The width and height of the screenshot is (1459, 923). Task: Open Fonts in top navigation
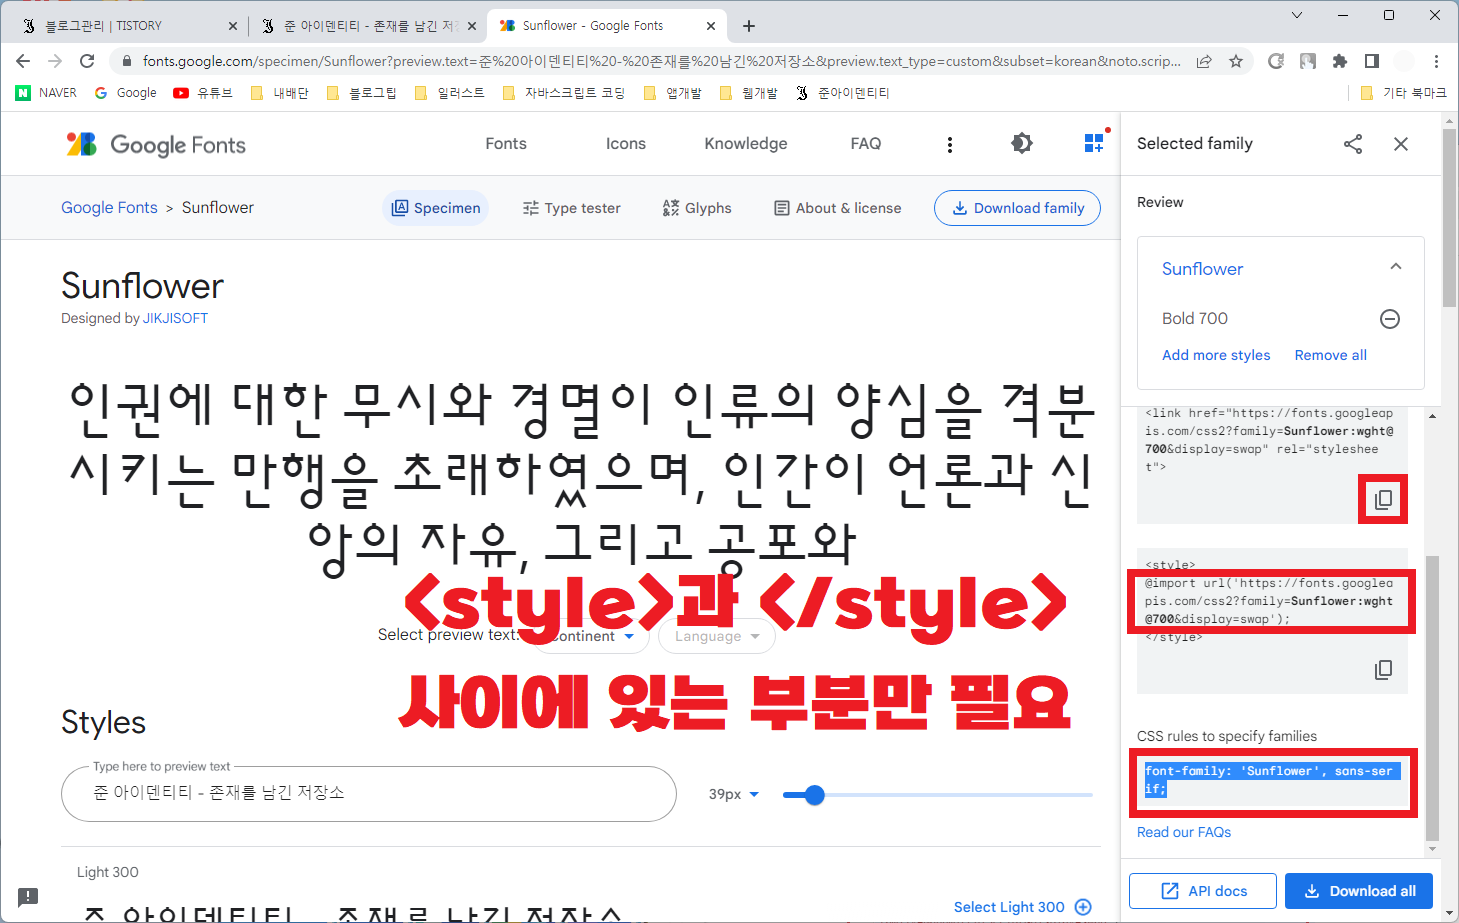(x=506, y=144)
